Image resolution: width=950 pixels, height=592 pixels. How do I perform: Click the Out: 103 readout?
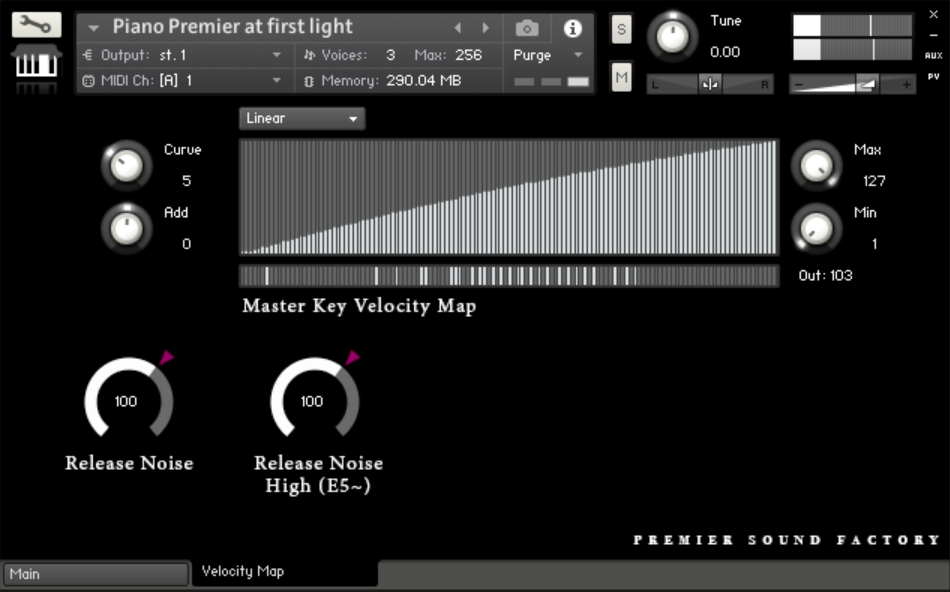pyautogui.click(x=825, y=276)
